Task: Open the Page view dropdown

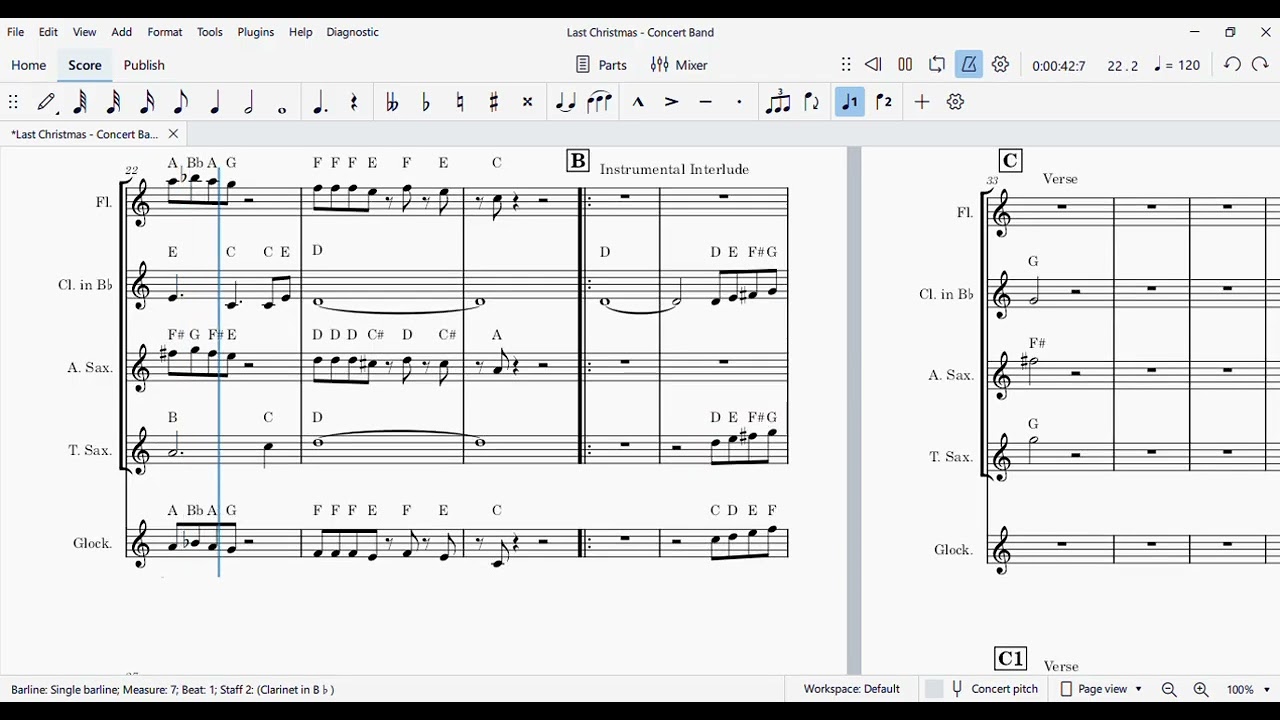Action: [x=1101, y=689]
